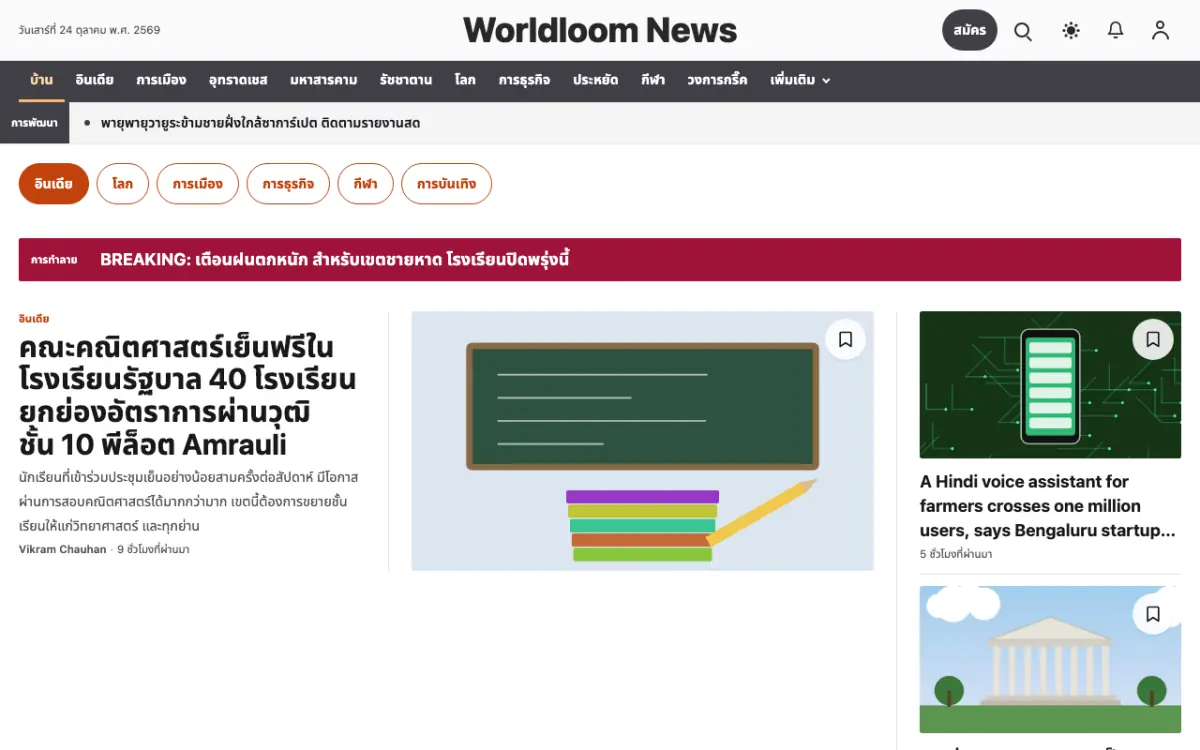Screen dimensions: 1200x750
Task: Select the การธุรกิจ filter chip
Action: coord(288,184)
